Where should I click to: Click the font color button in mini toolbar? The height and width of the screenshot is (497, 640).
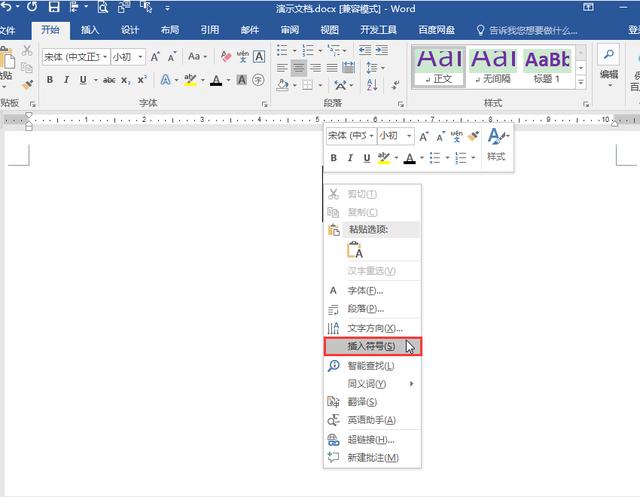(x=410, y=158)
